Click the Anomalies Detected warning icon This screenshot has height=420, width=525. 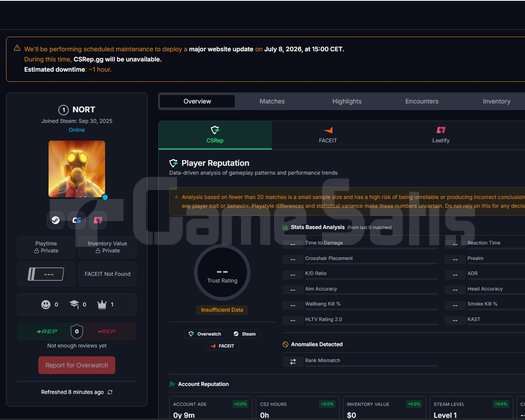pyautogui.click(x=285, y=344)
